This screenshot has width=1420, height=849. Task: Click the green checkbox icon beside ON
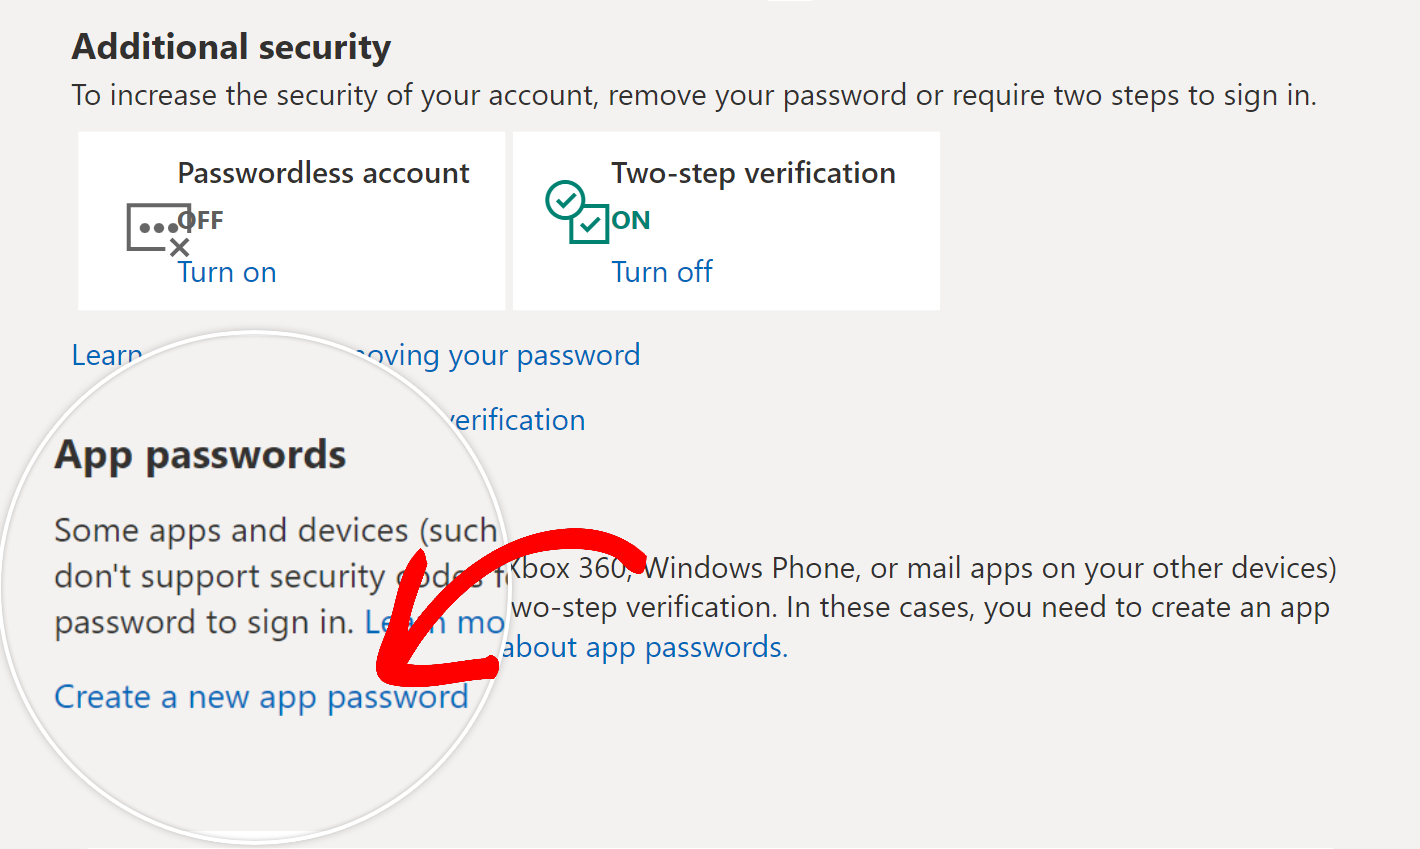(590, 222)
